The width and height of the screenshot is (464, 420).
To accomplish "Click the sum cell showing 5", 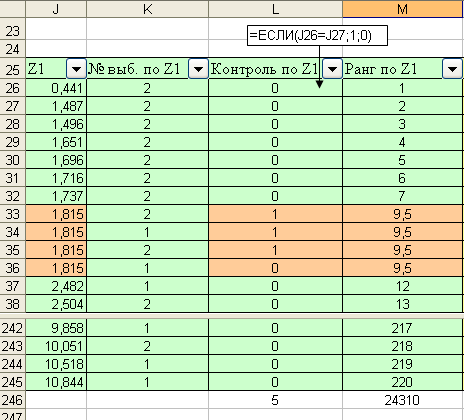I will (x=275, y=400).
